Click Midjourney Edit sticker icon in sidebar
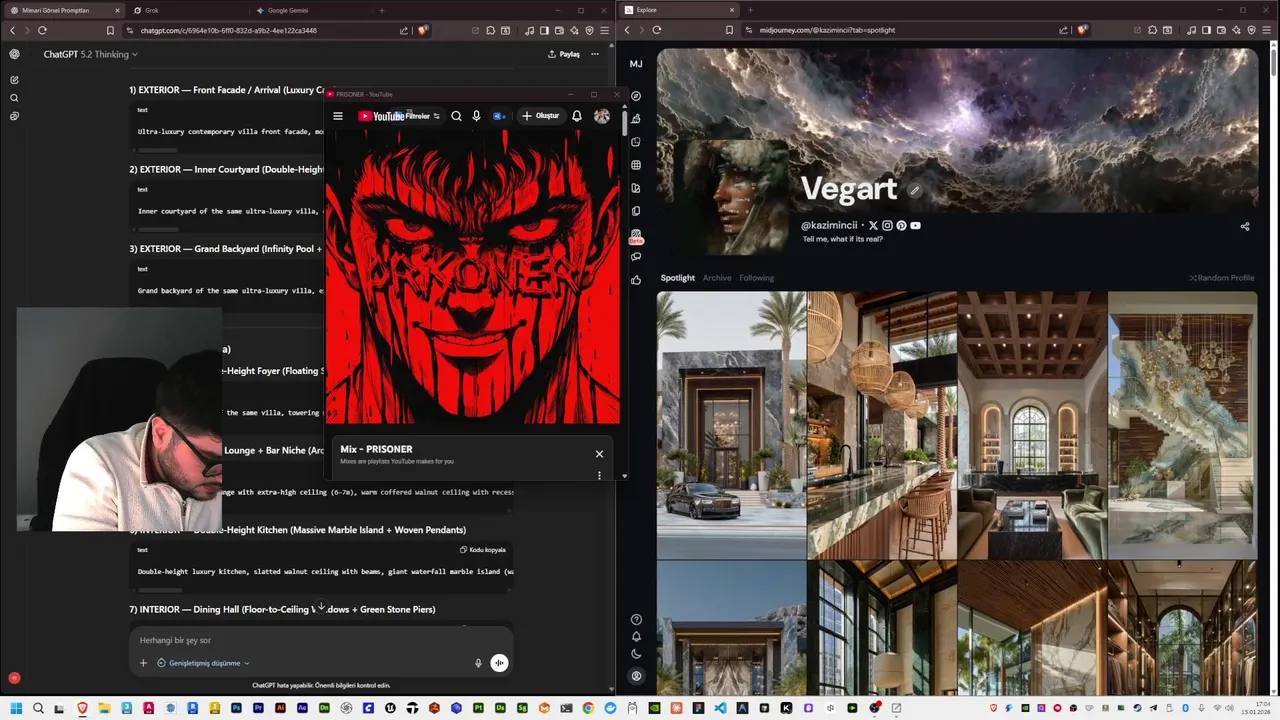The width and height of the screenshot is (1280, 720). [636, 142]
